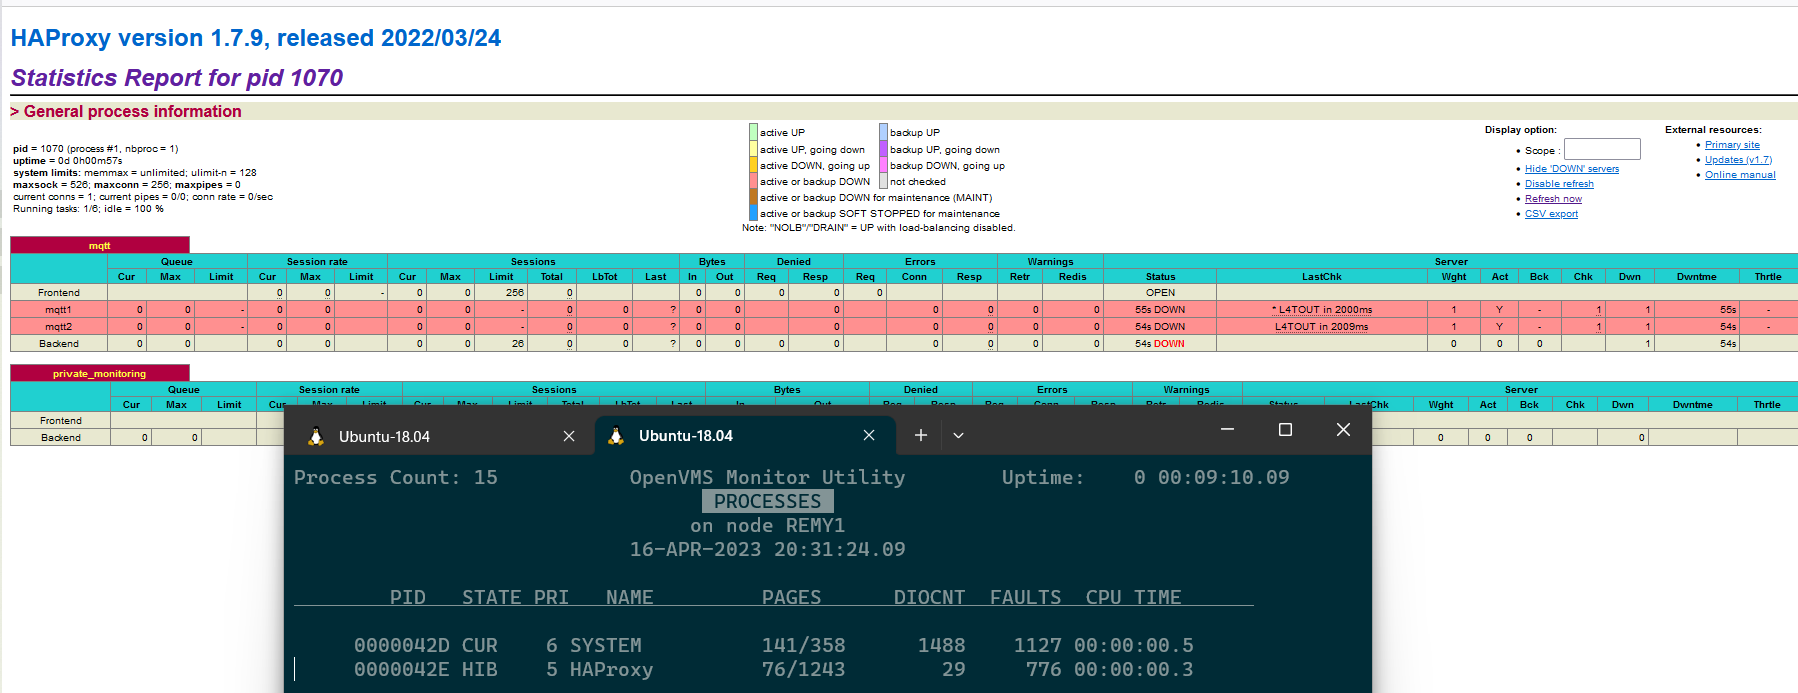Open a new terminal tab with plus button

[x=921, y=435]
